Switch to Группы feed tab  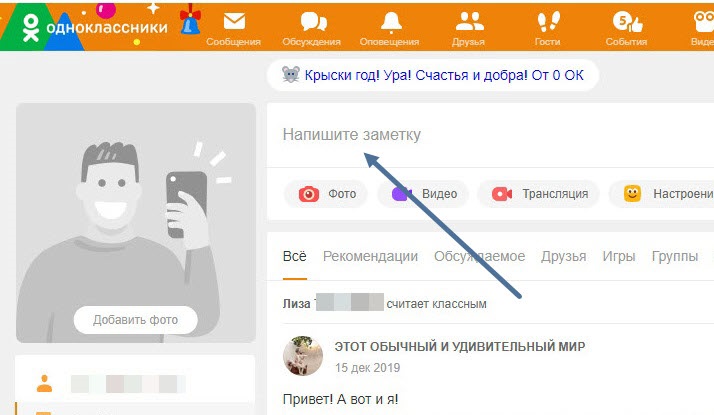tap(674, 256)
